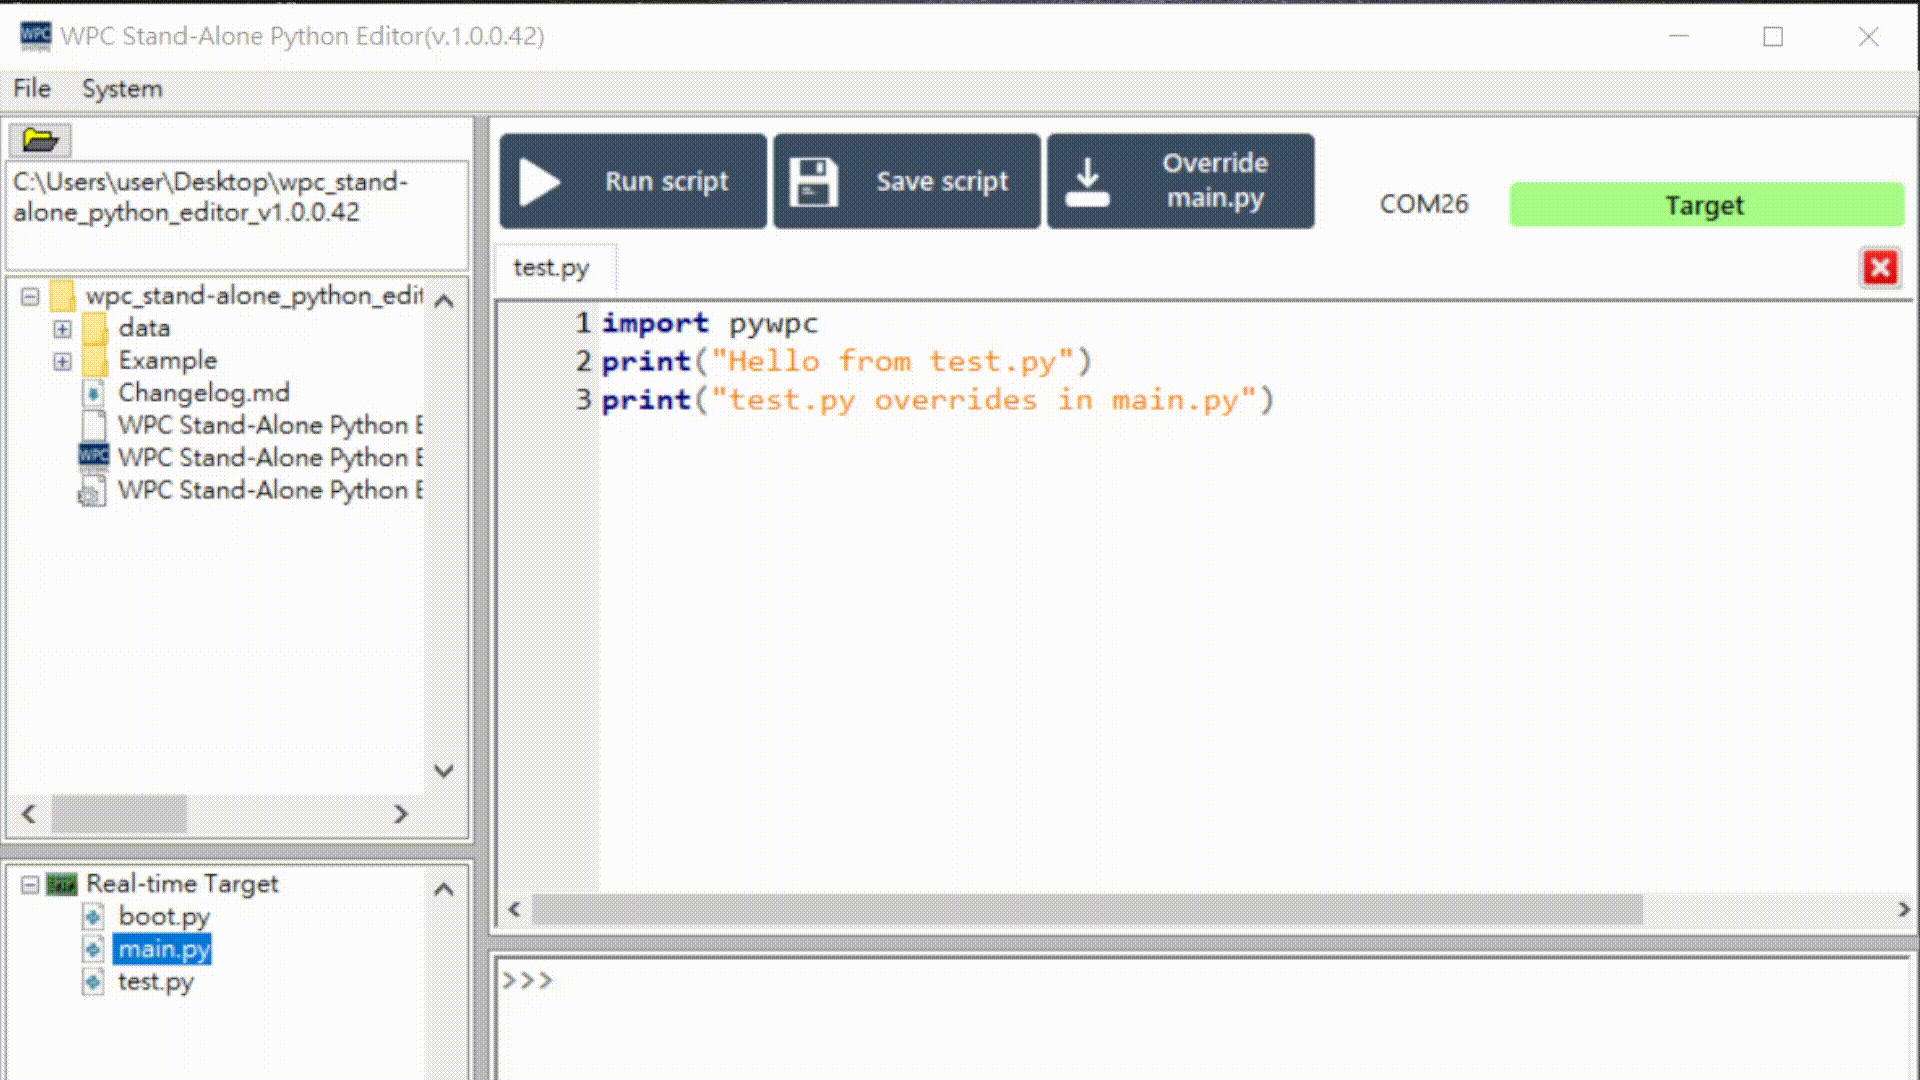Click the Run script play icon
Image resolution: width=1920 pixels, height=1080 pixels.
tap(540, 182)
